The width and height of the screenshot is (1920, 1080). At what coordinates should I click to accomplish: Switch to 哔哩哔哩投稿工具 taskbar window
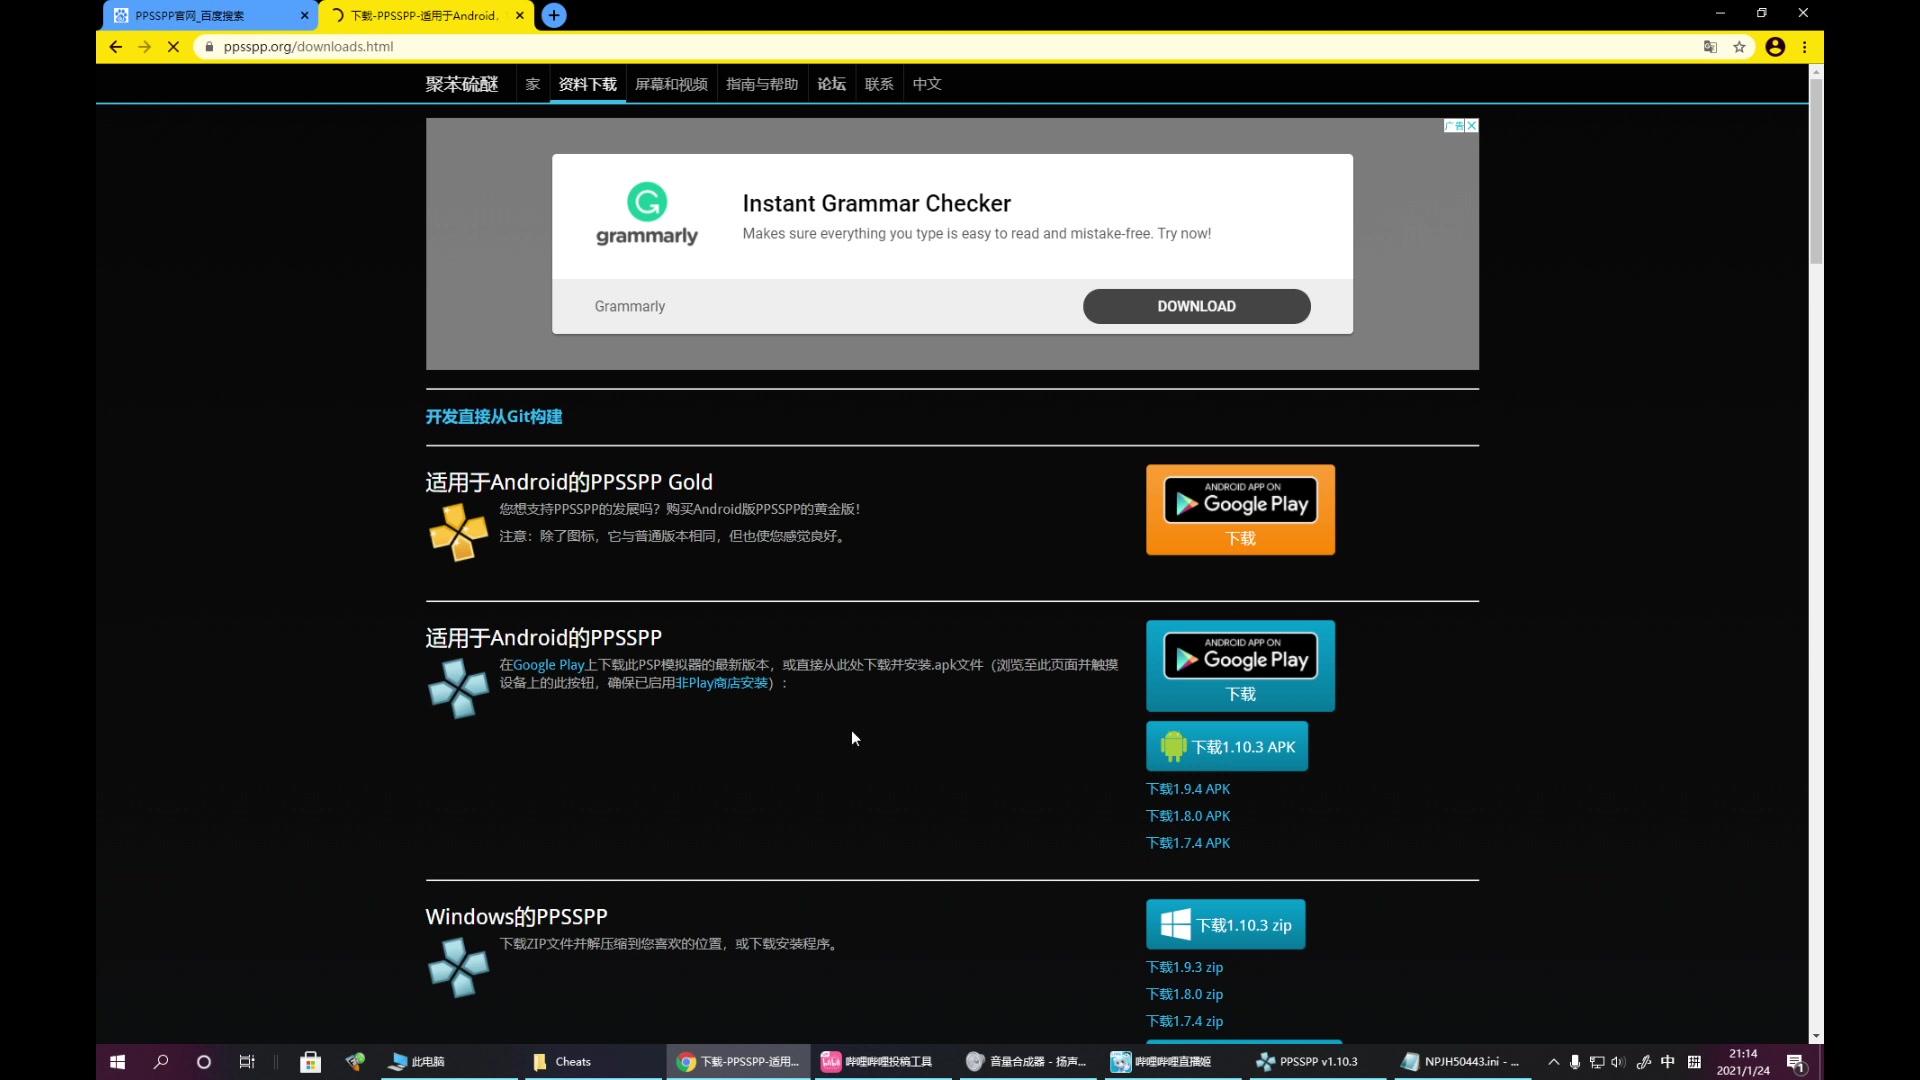(x=883, y=1062)
